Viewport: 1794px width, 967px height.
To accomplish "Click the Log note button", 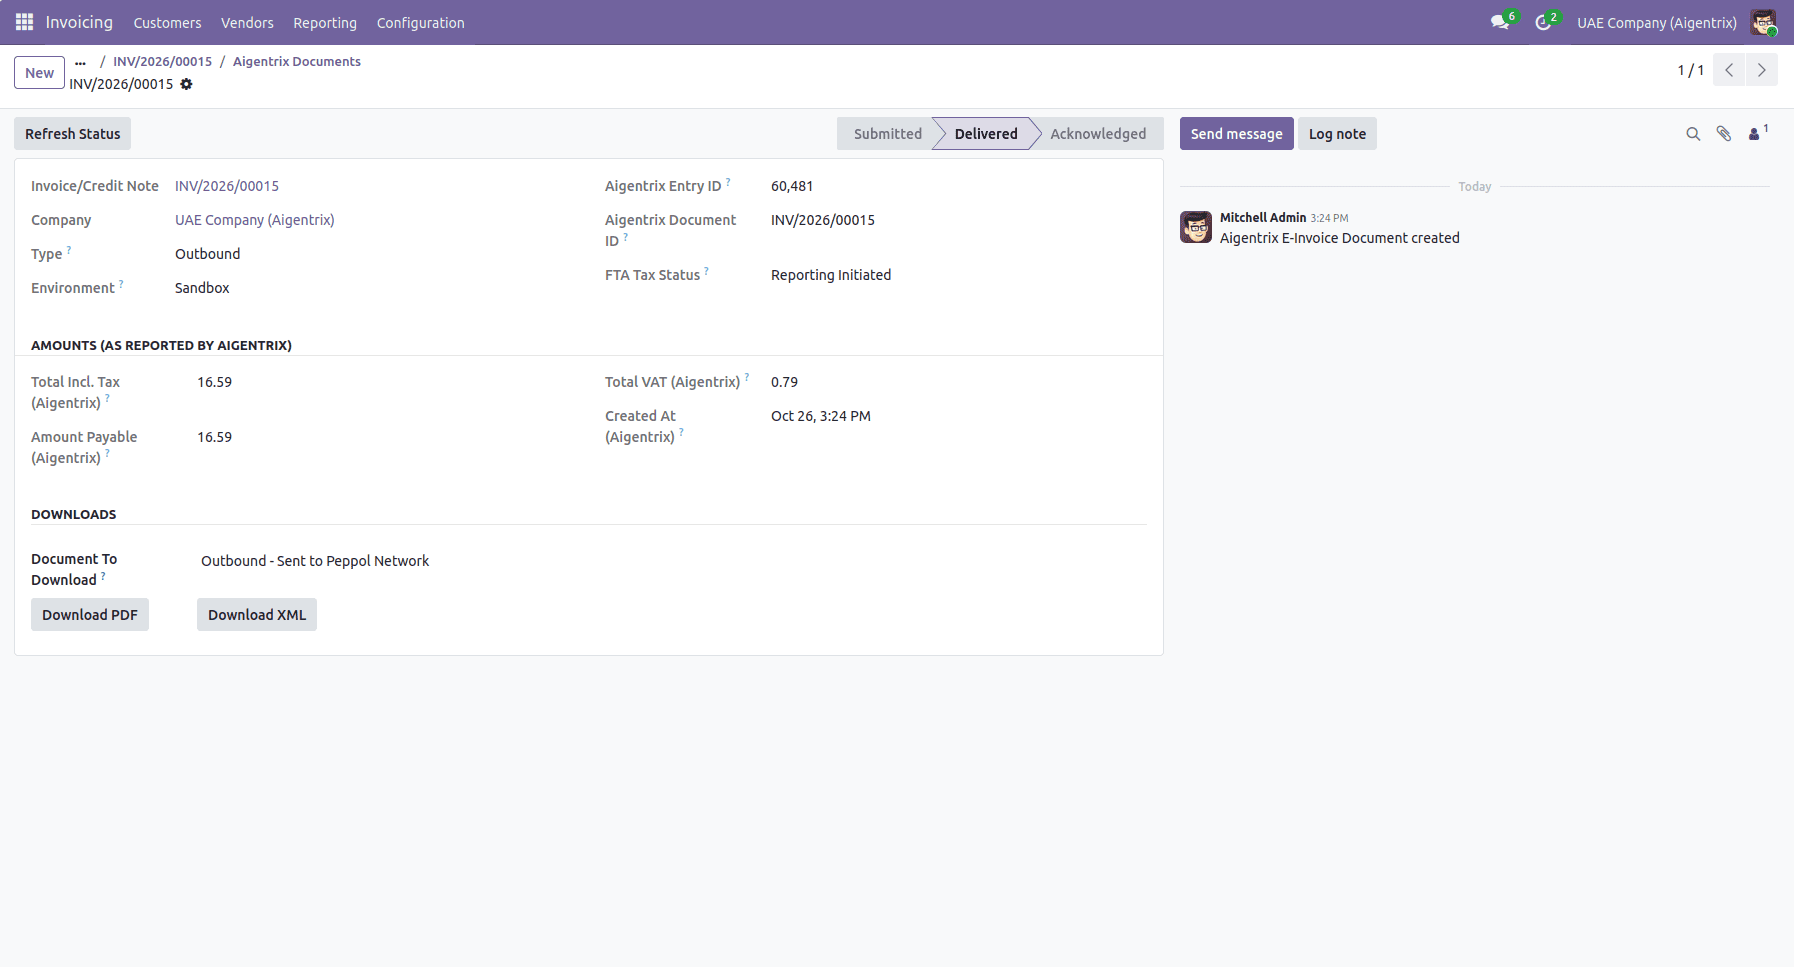I will (x=1337, y=134).
